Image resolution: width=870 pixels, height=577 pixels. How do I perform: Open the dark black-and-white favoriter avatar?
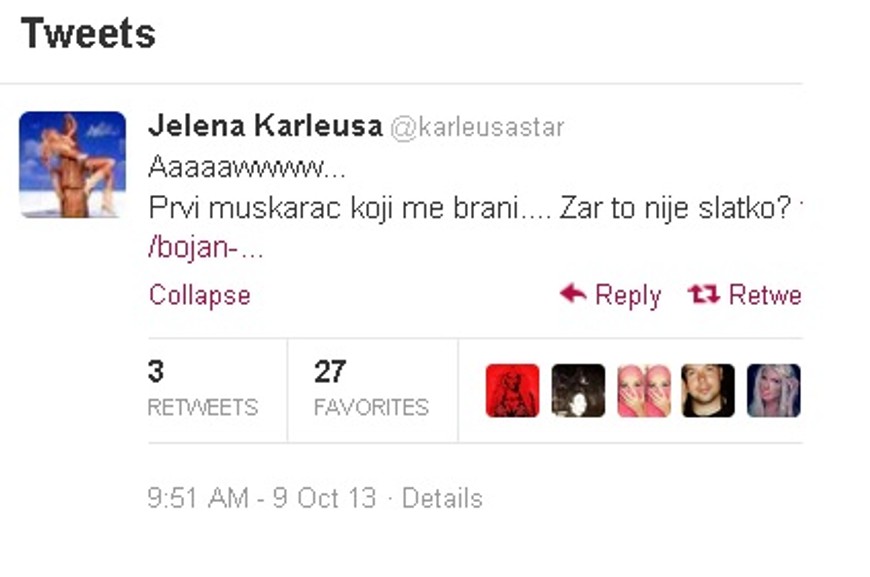578,391
